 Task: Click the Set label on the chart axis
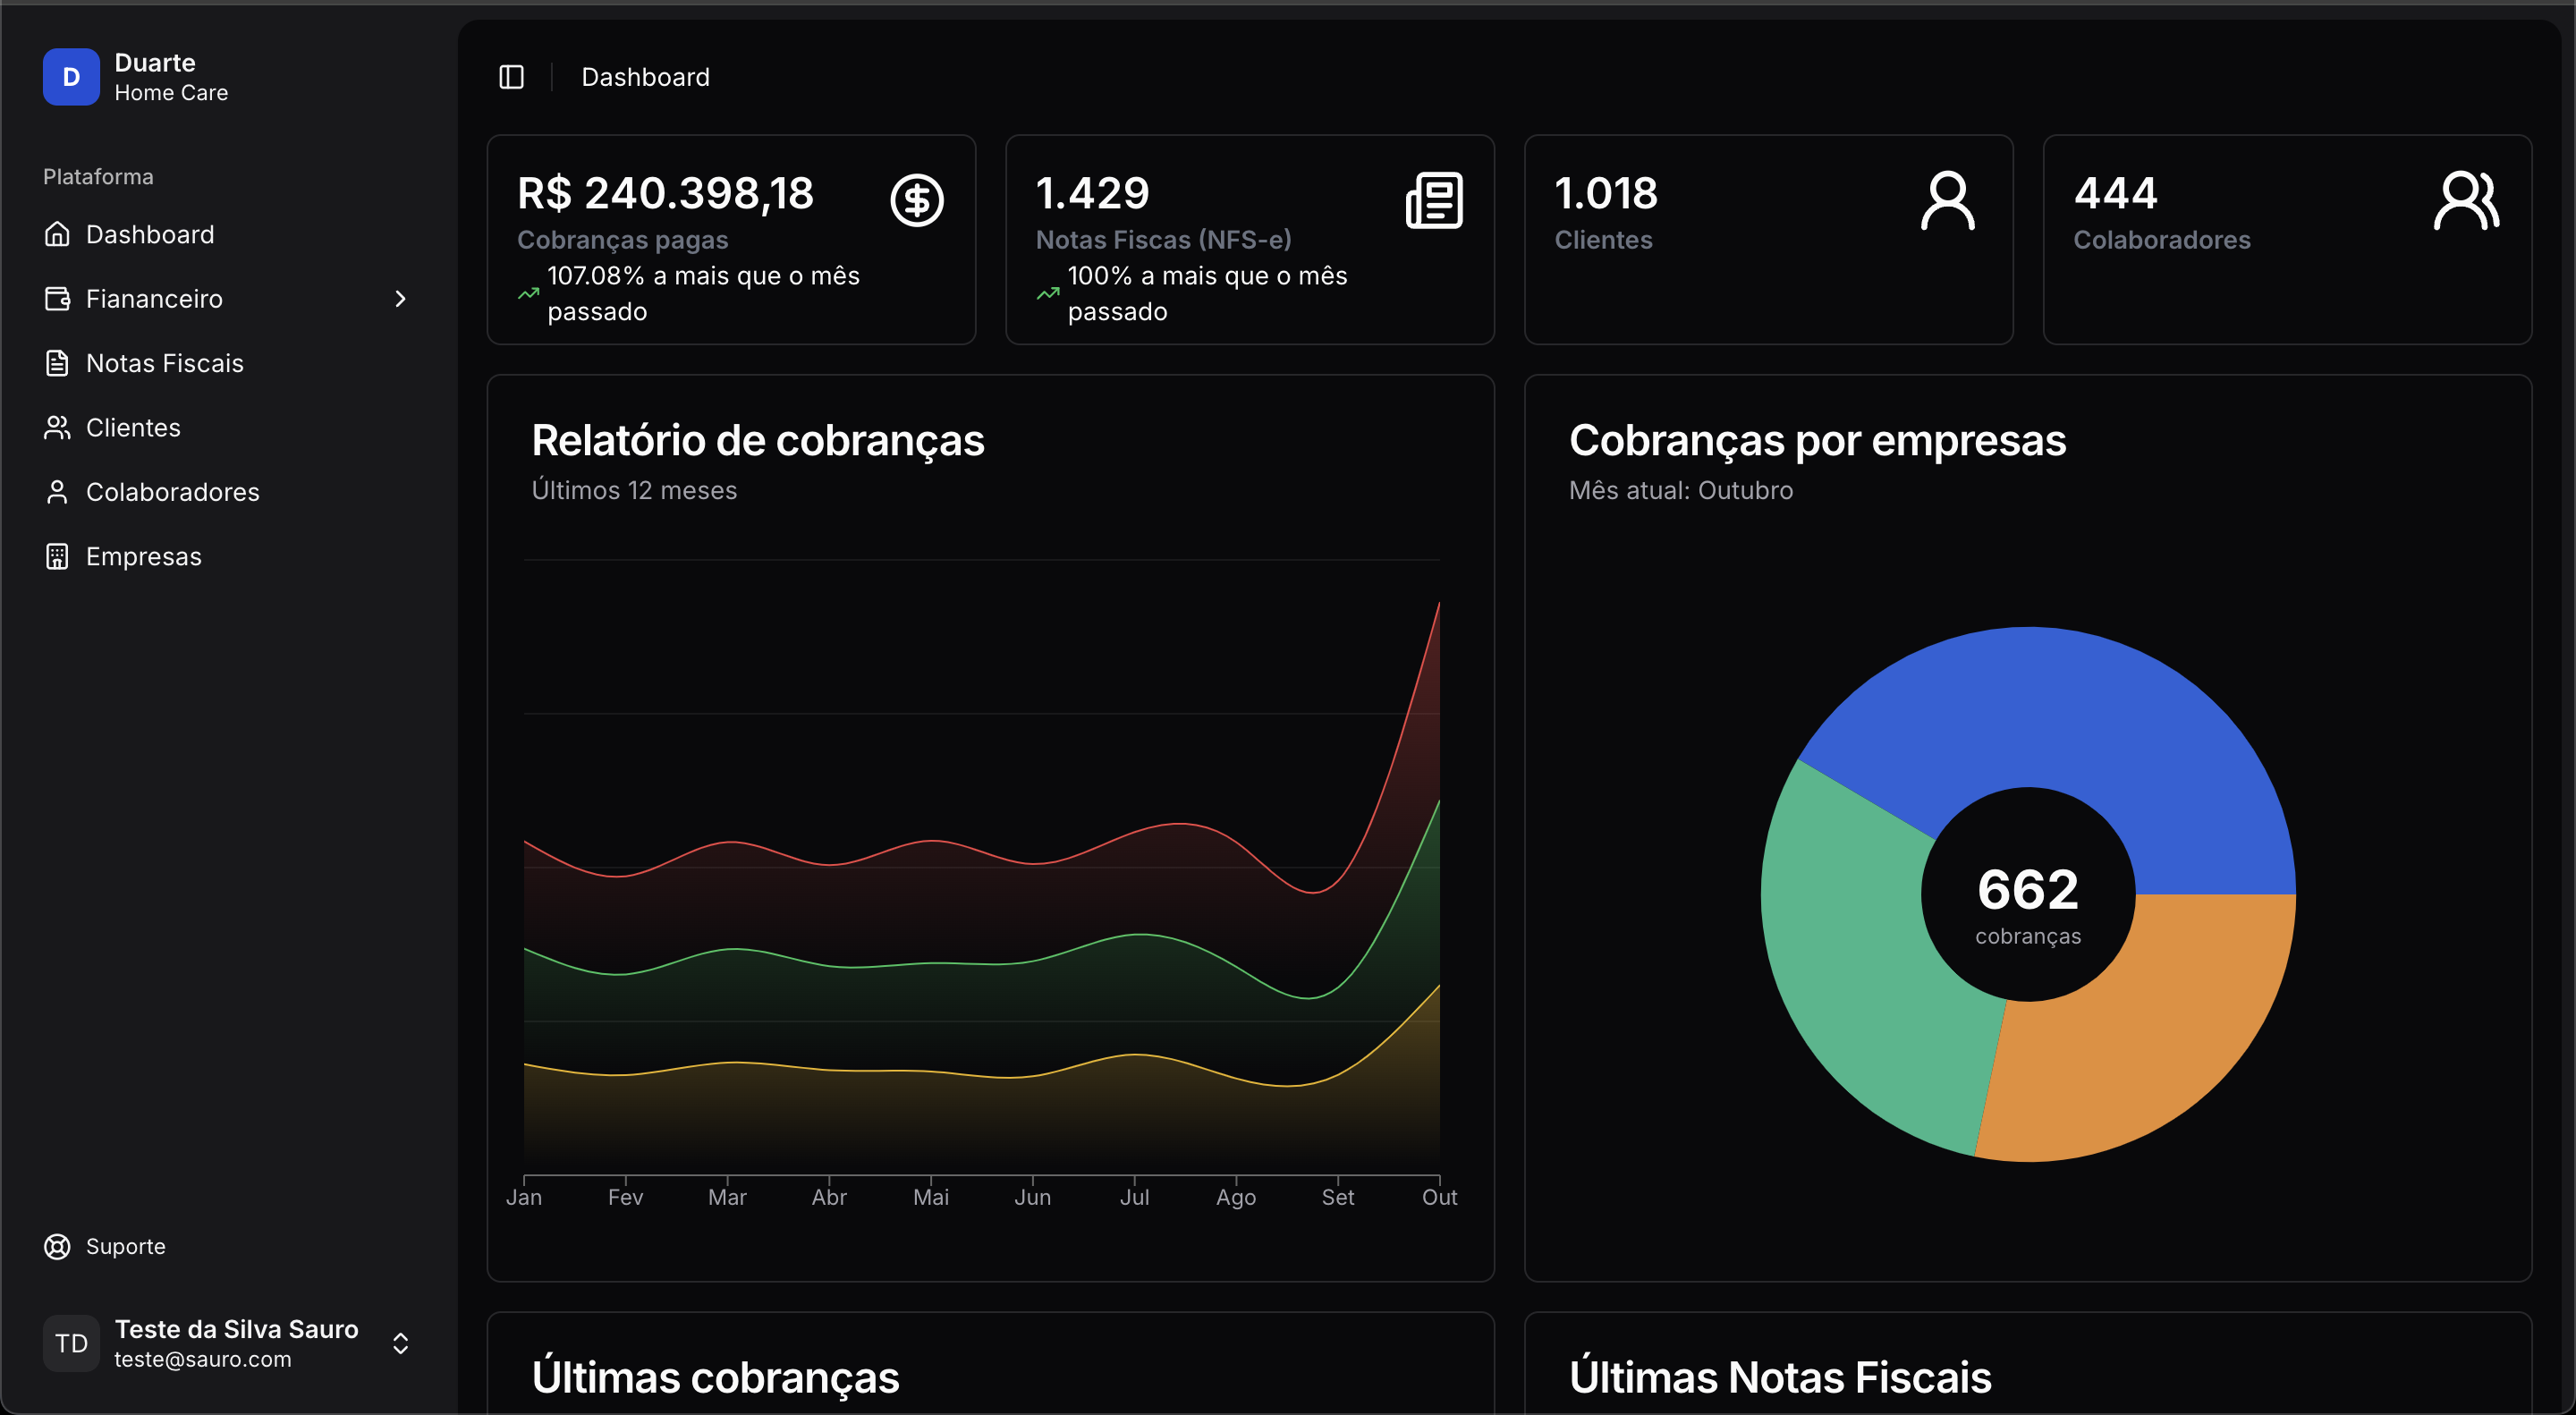pos(1337,1197)
